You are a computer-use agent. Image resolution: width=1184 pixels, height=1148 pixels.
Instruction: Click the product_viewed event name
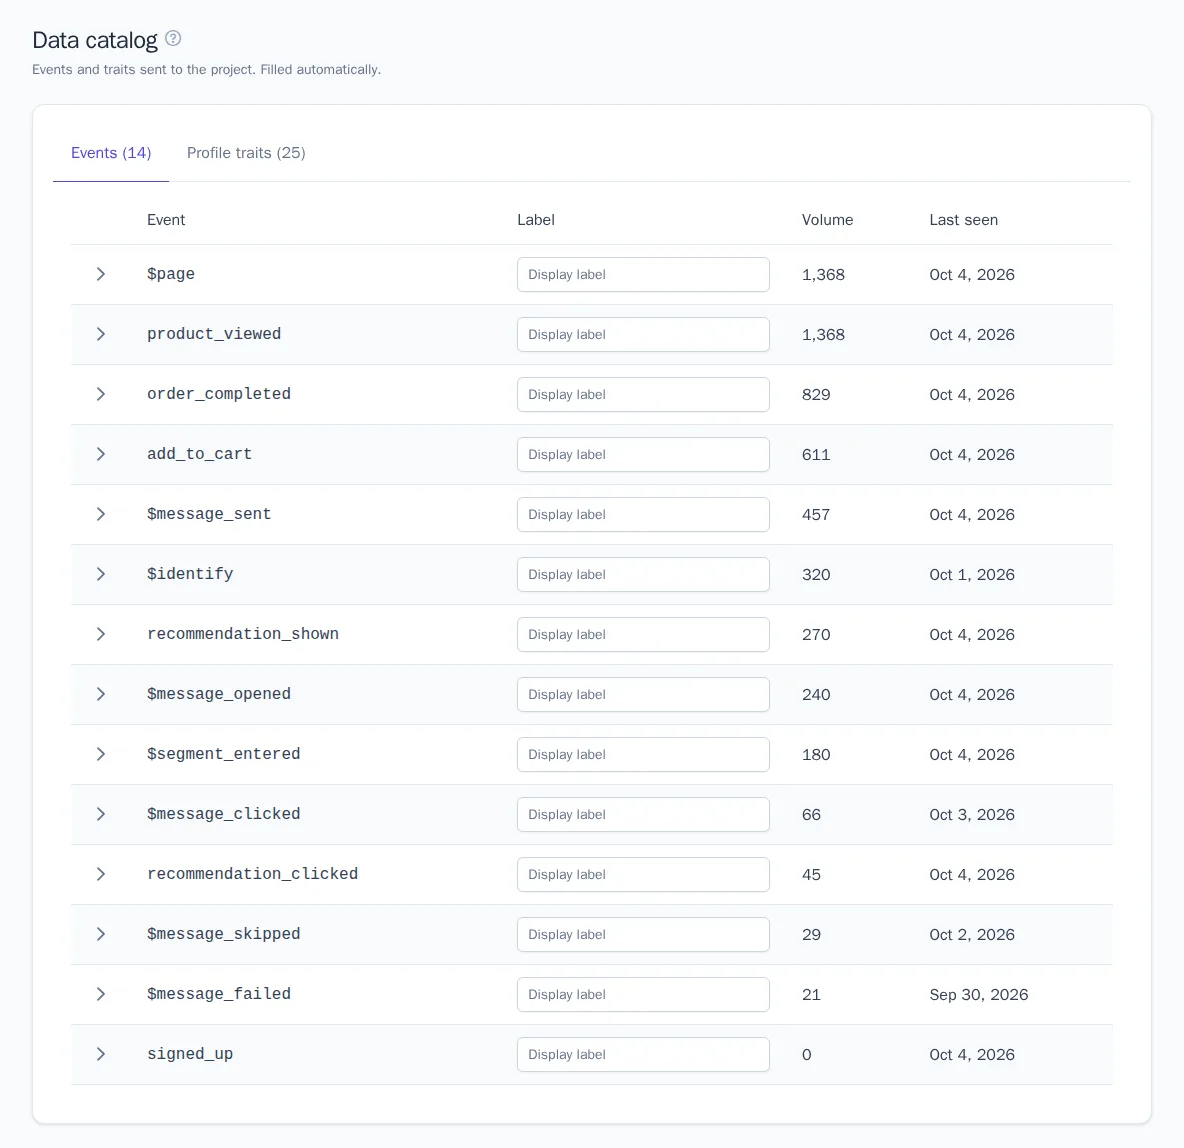tap(214, 334)
